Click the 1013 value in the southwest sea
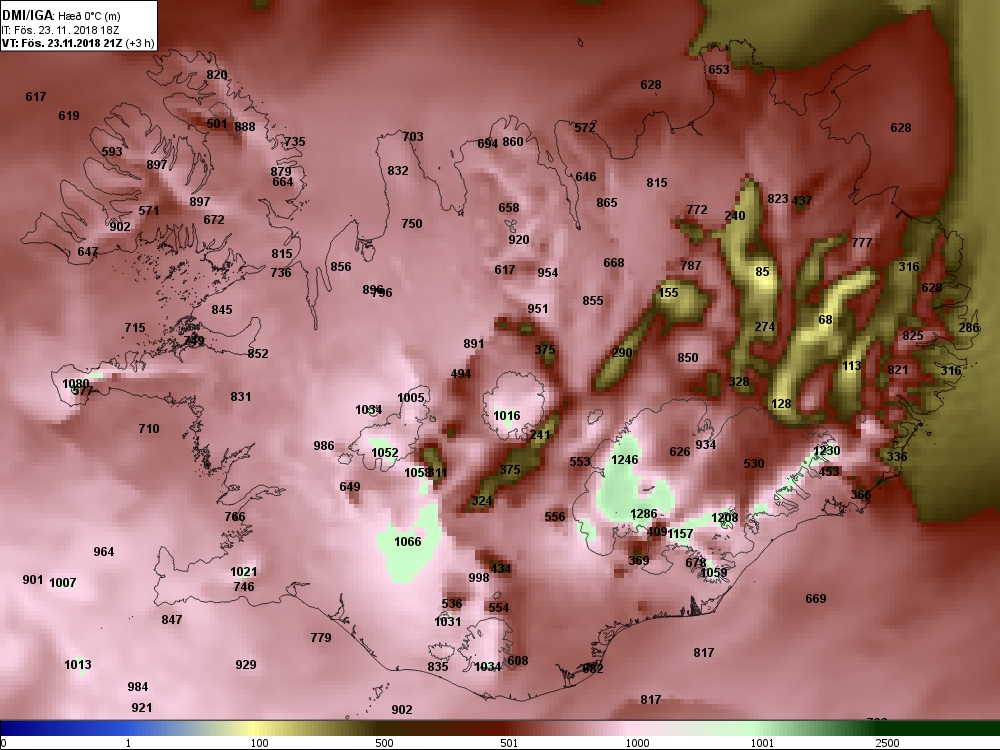The image size is (1000, 750). click(78, 665)
